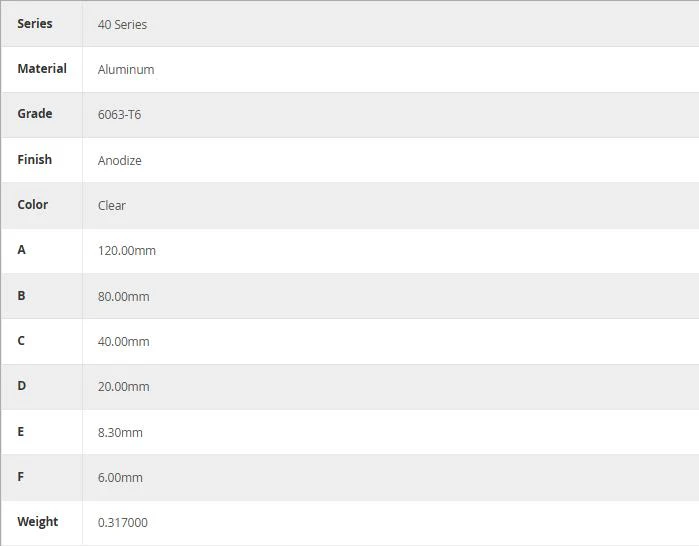
Task: Click the dimension A row label
Action: tap(21, 250)
